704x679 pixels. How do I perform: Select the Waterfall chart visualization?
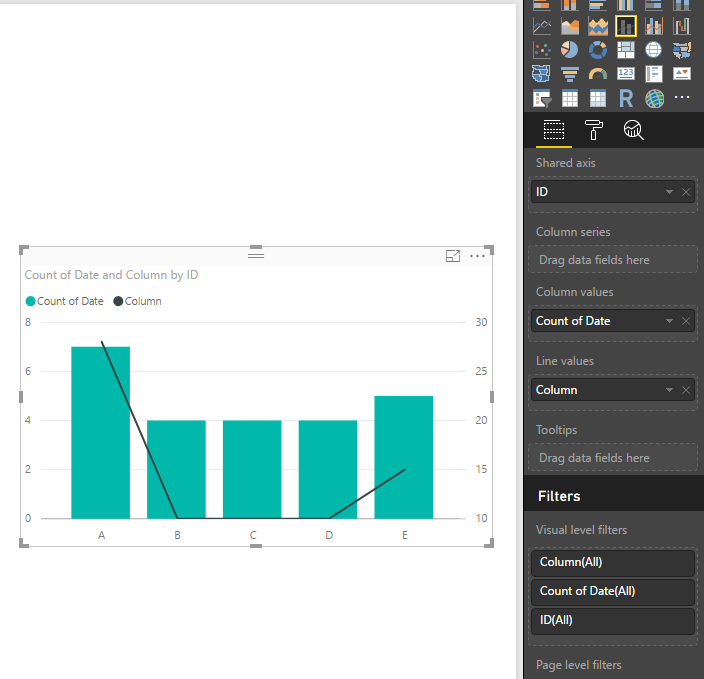pos(682,26)
